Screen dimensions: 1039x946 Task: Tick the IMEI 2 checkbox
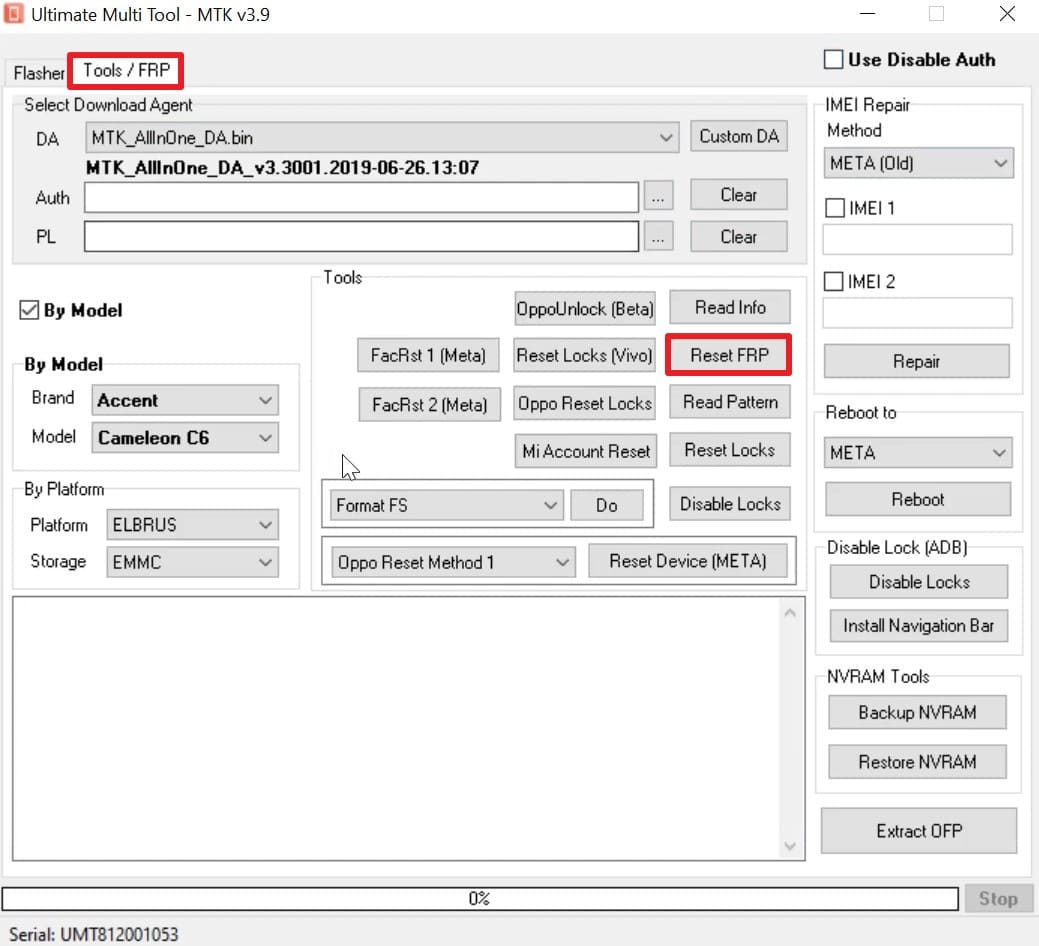point(834,282)
